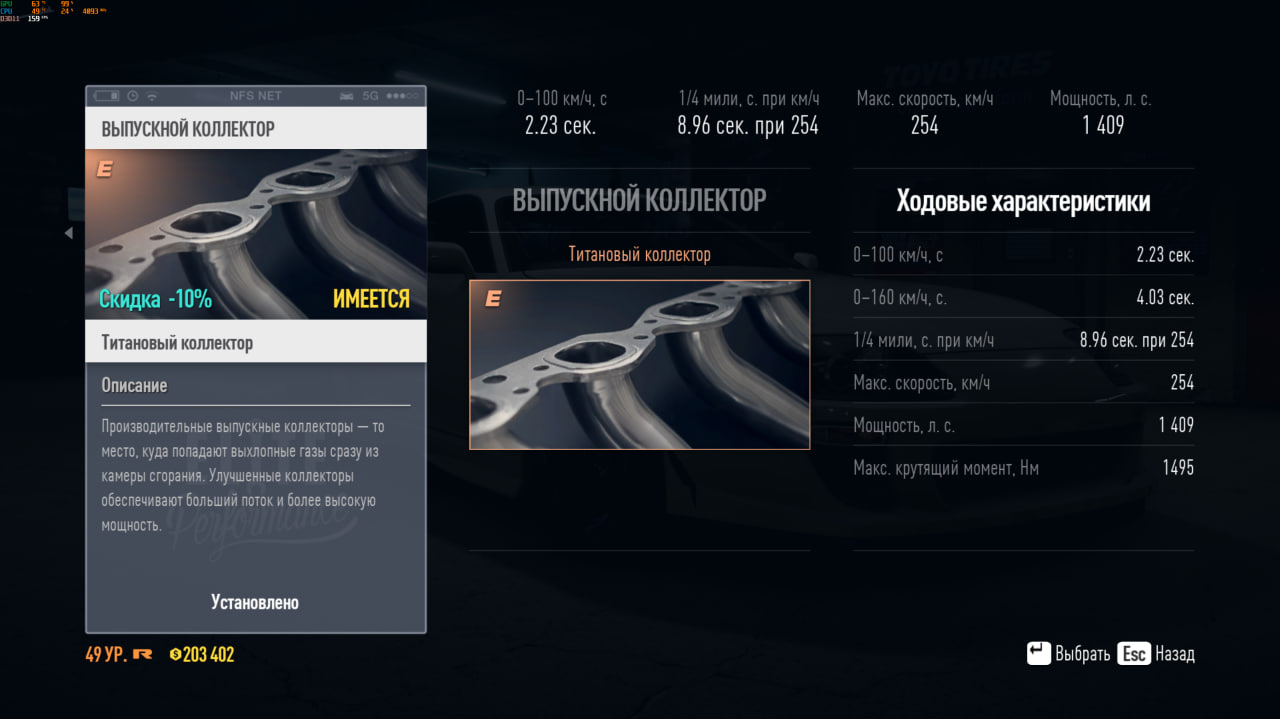Click the top Макс. скорость, км/ч label
The image size is (1280, 719).
(925, 98)
